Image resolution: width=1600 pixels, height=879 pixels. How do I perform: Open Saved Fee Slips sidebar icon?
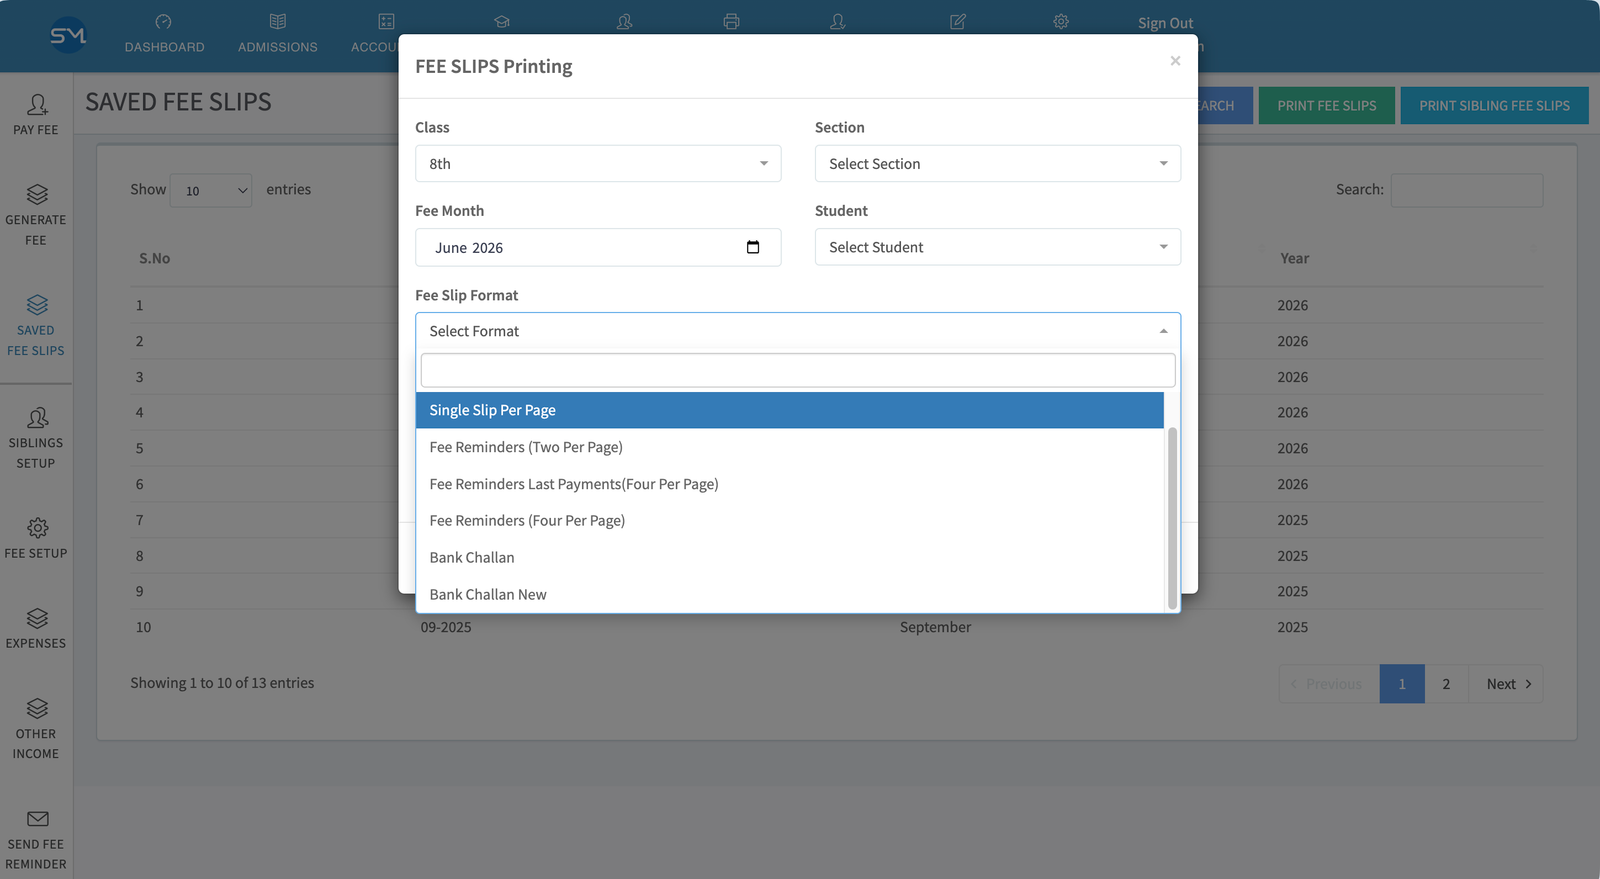(x=37, y=304)
